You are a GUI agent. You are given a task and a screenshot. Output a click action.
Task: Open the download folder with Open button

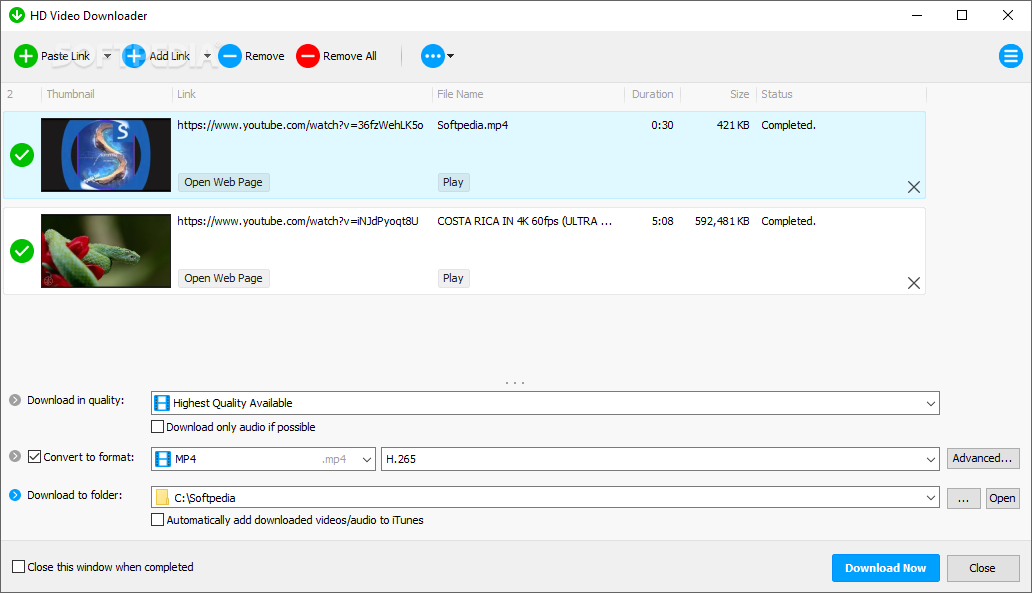[1002, 498]
